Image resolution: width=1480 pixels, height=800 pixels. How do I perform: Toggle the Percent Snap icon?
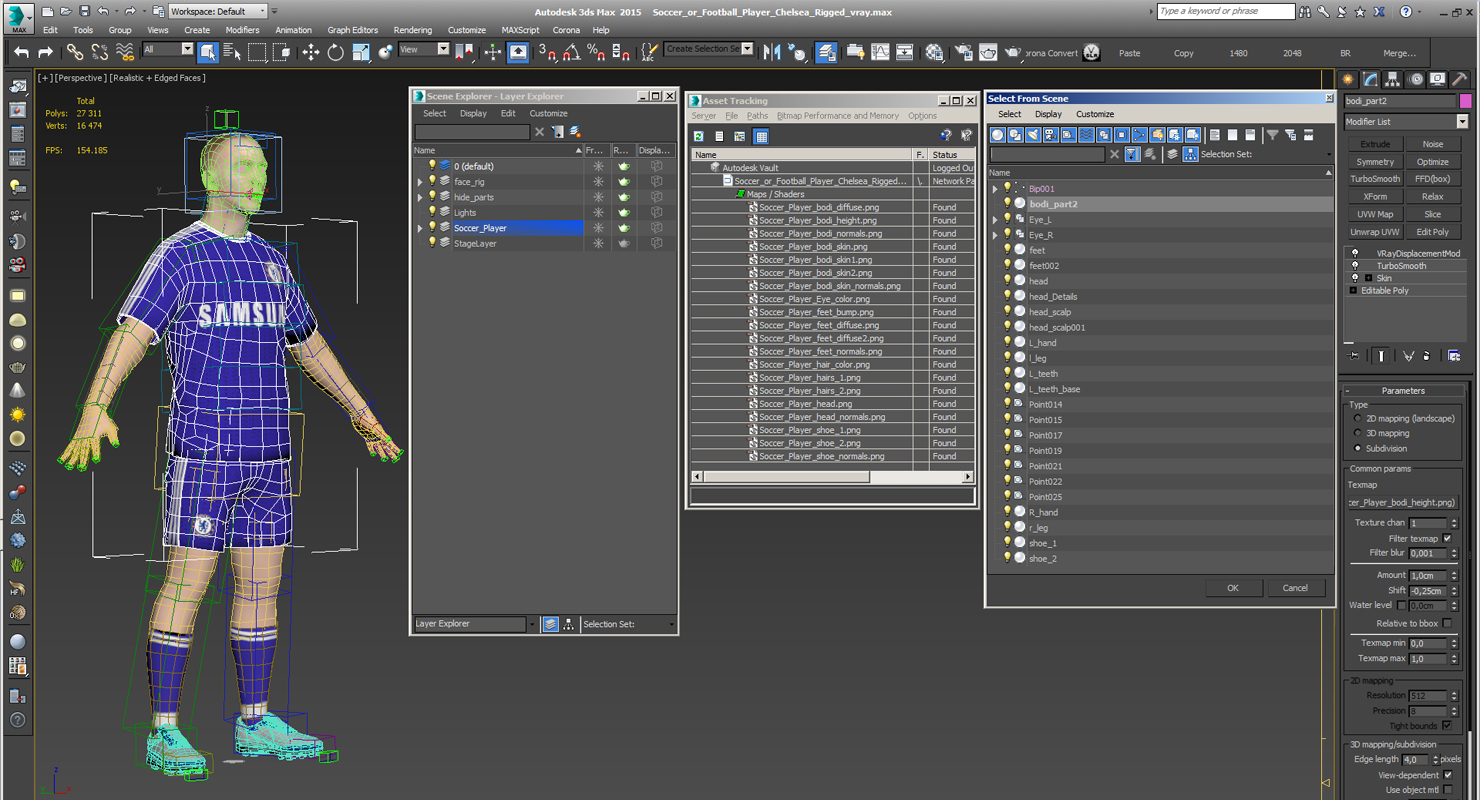tap(596, 52)
